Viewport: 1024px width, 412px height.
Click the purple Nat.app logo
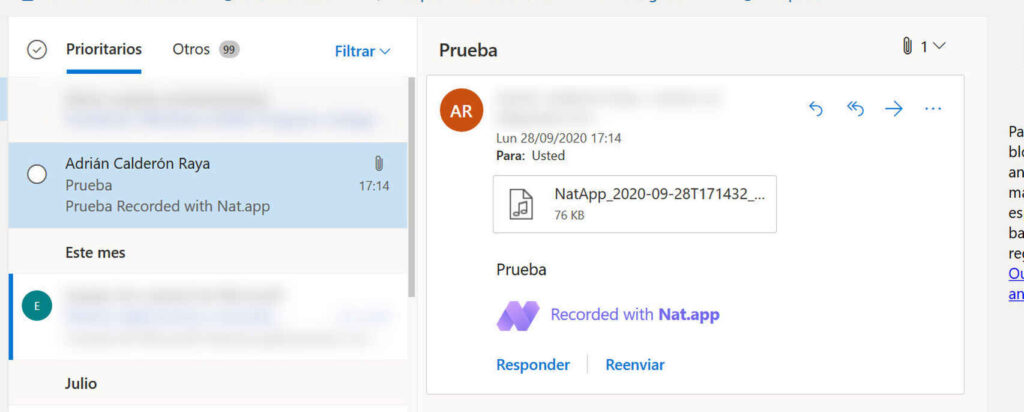click(518, 315)
